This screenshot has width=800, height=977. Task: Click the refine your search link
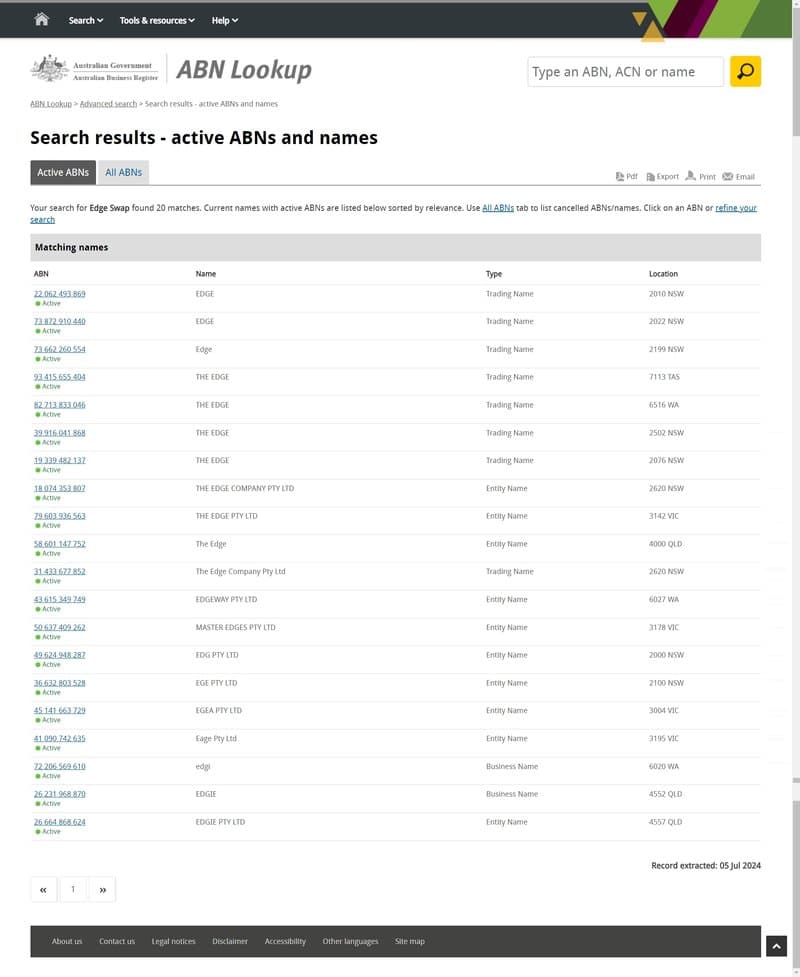point(736,208)
